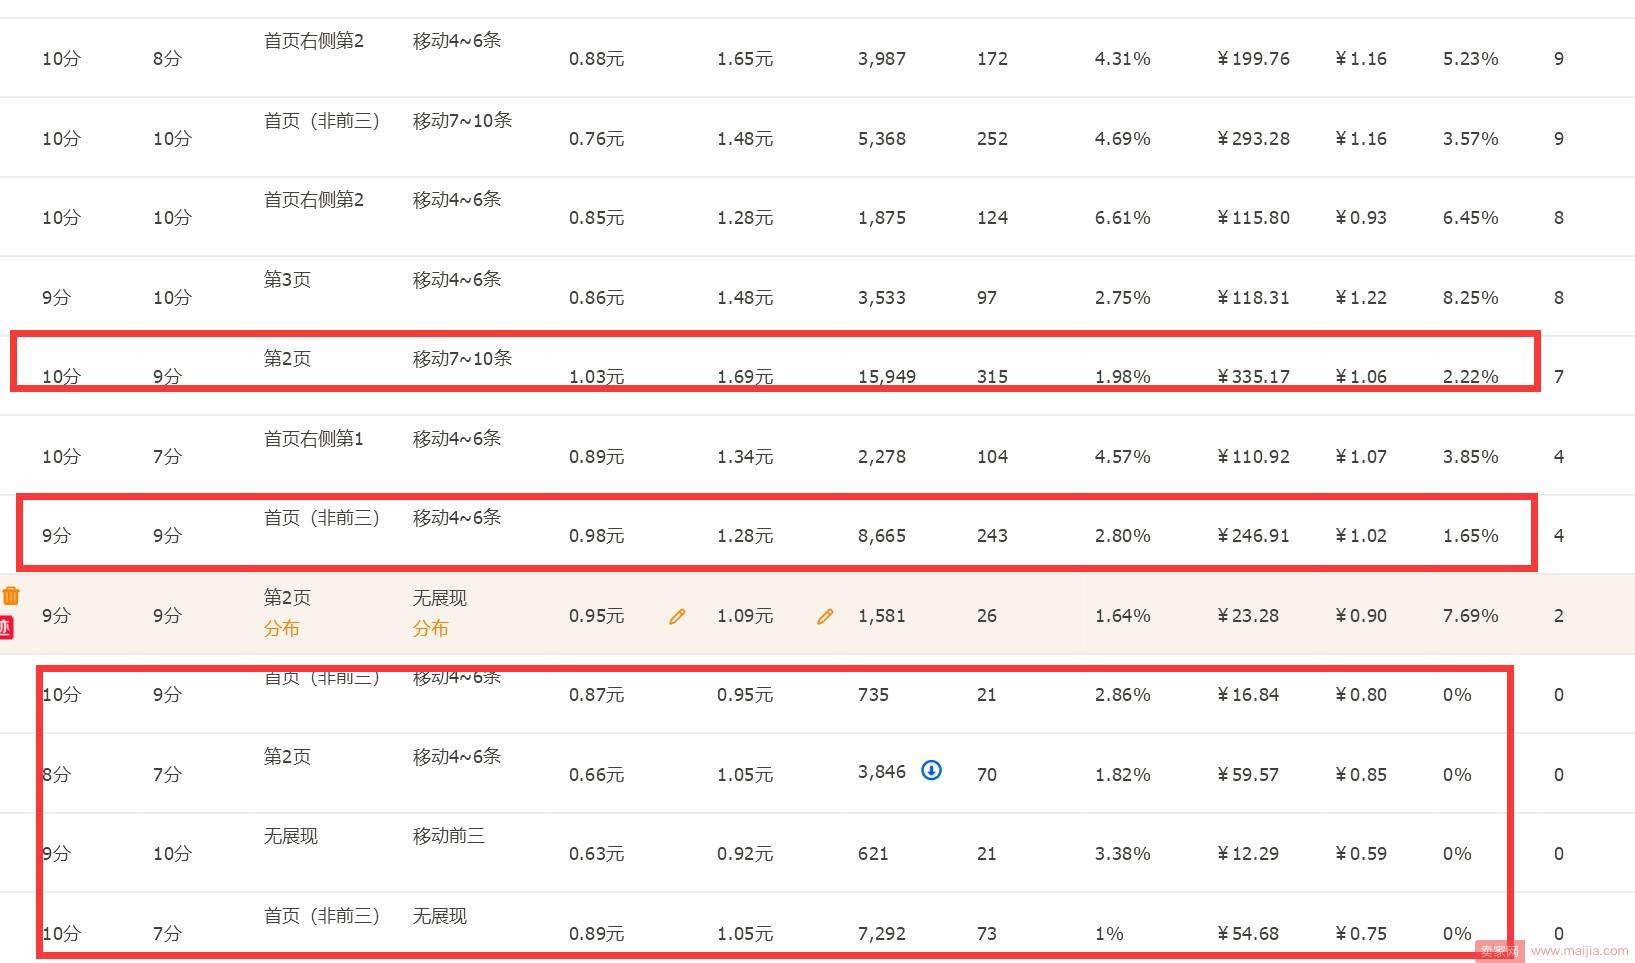This screenshot has height=963, width=1635.
Task: Click the 0.86元 price cell
Action: tap(596, 297)
